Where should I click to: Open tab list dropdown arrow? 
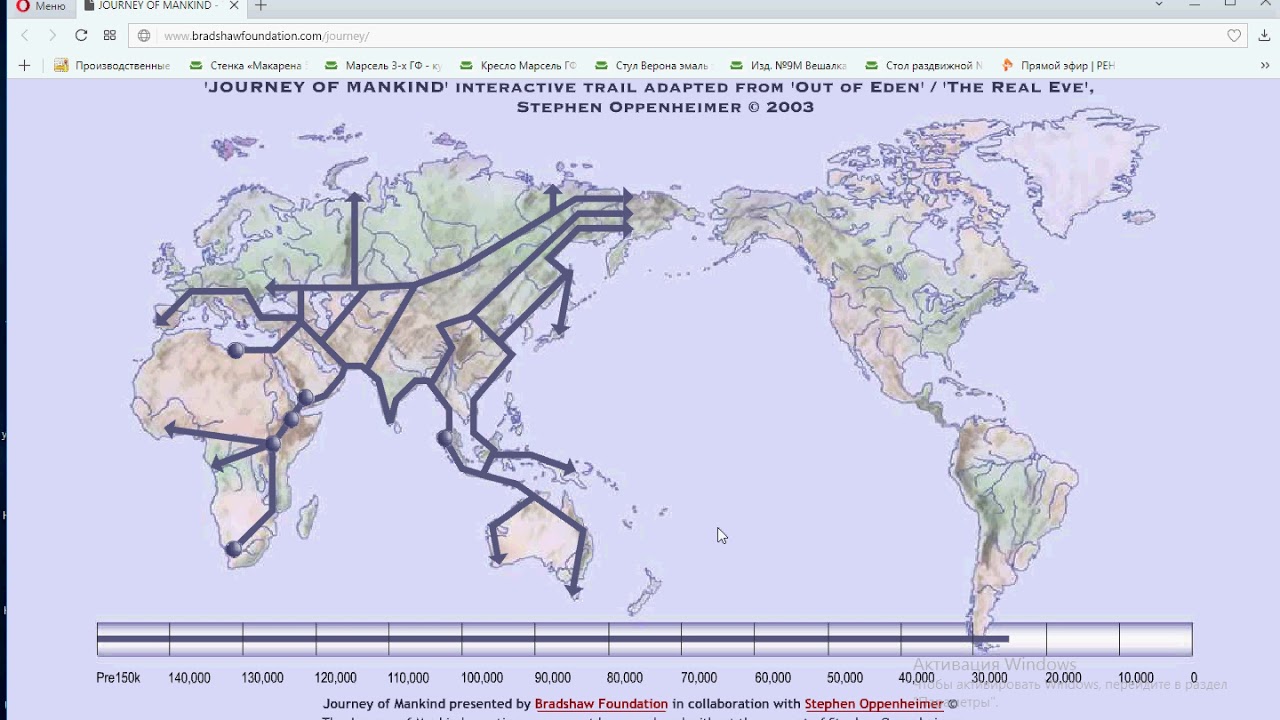point(1159,5)
